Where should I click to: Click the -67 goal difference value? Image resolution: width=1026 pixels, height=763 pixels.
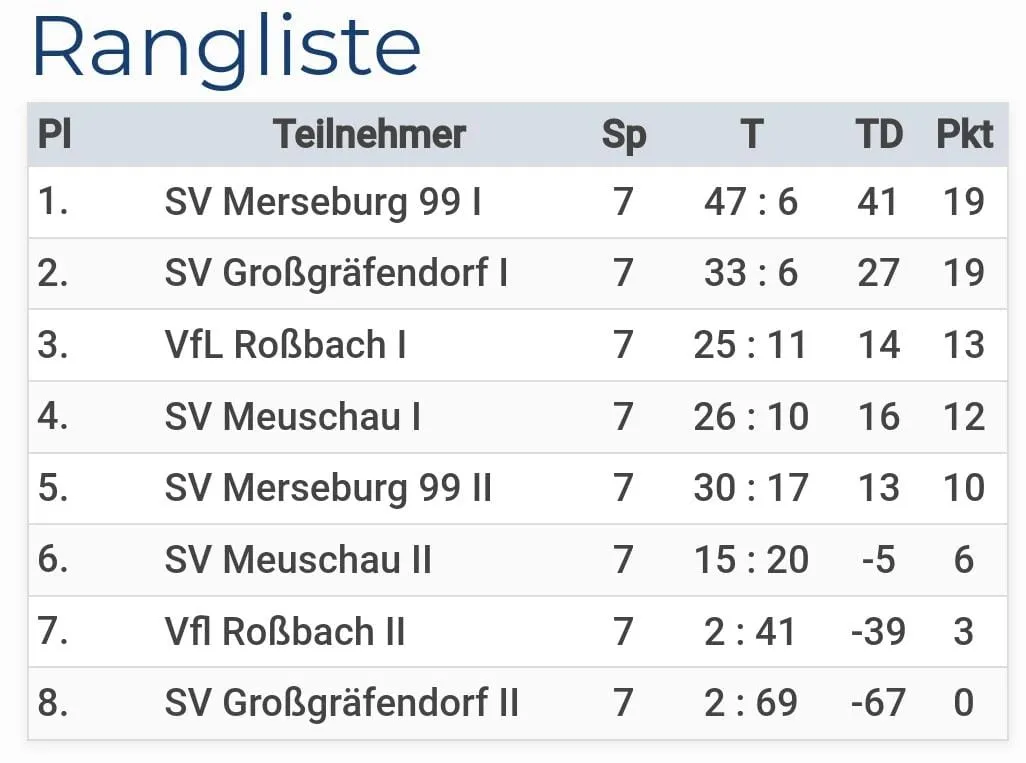[878, 702]
